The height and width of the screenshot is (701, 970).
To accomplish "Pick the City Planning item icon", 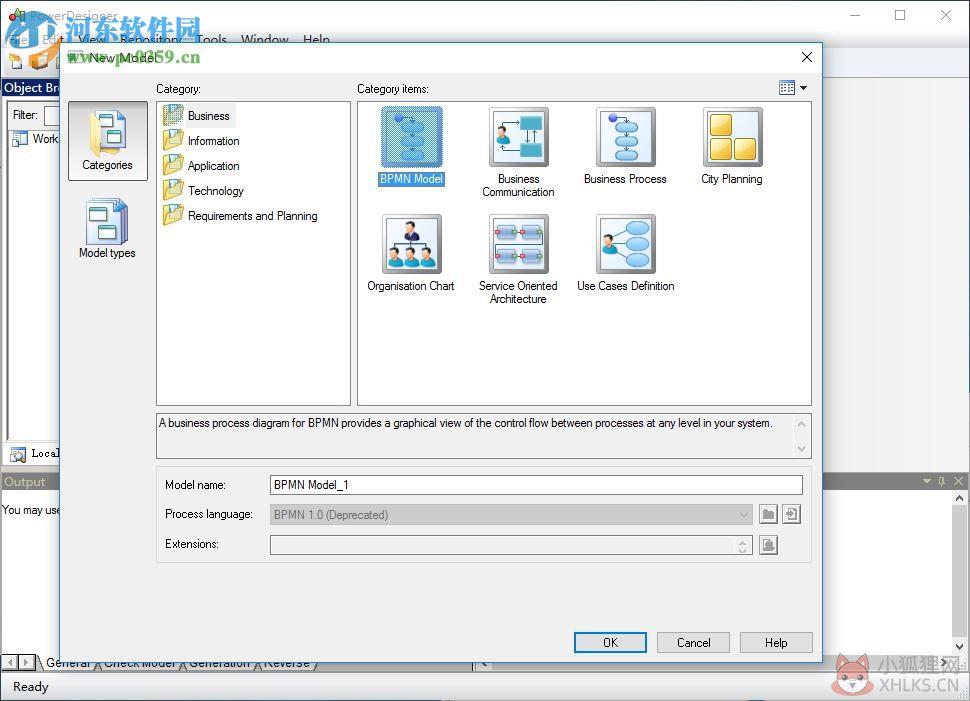I will (732, 137).
